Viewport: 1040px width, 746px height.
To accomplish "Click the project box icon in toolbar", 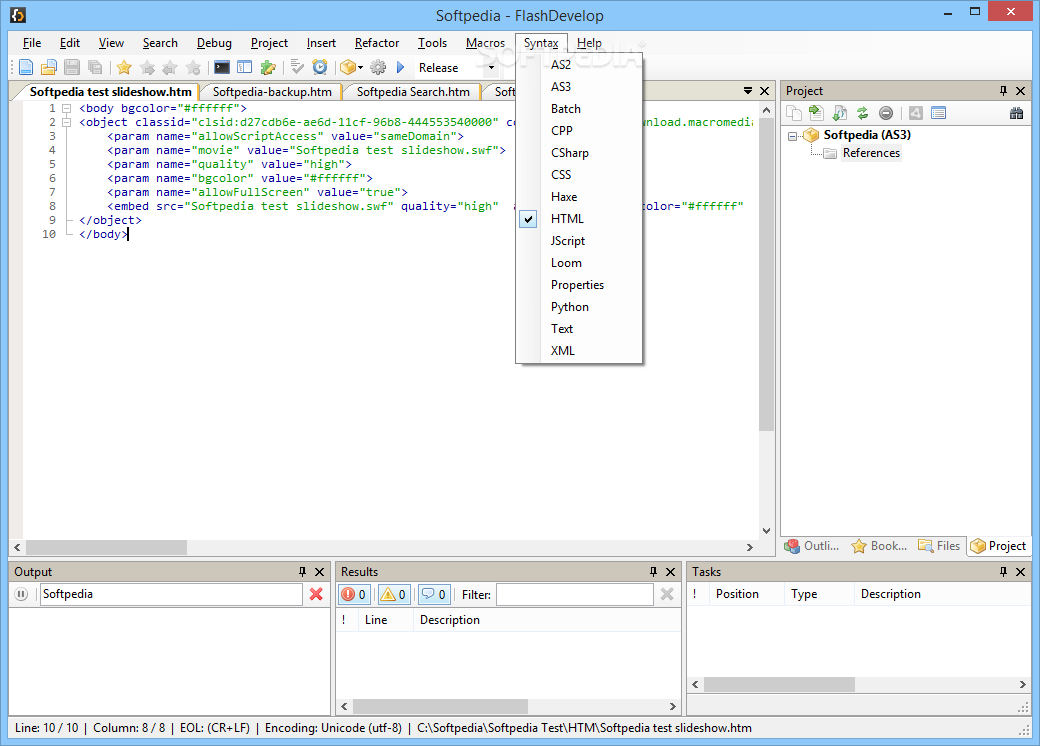I will (x=348, y=67).
